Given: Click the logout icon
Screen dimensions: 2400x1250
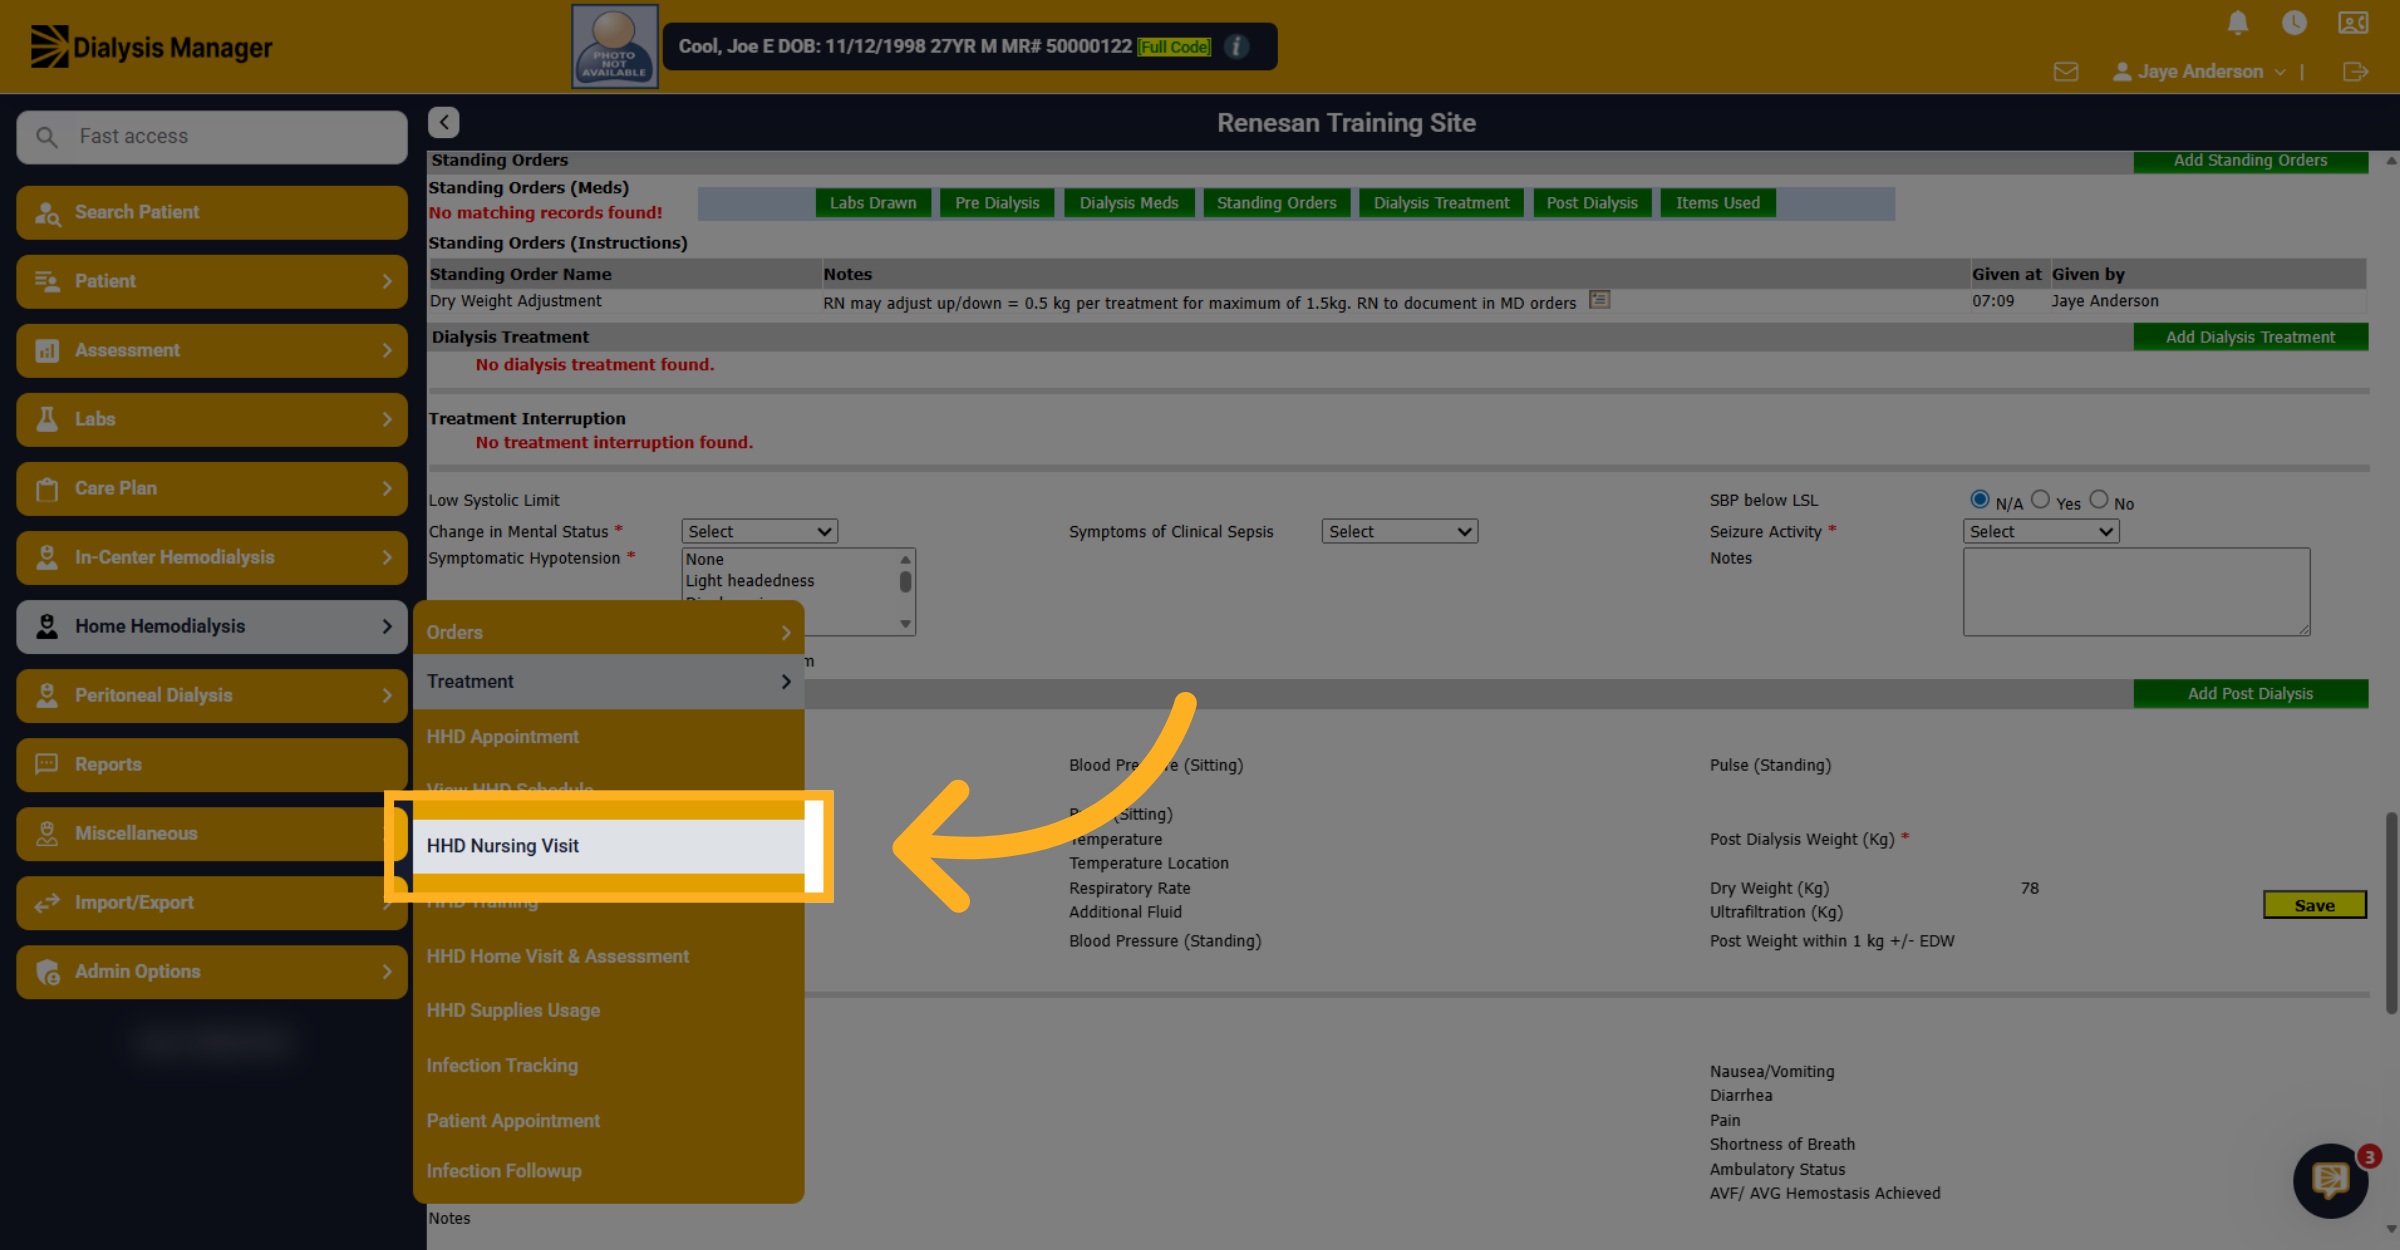Looking at the screenshot, I should click(x=2355, y=72).
